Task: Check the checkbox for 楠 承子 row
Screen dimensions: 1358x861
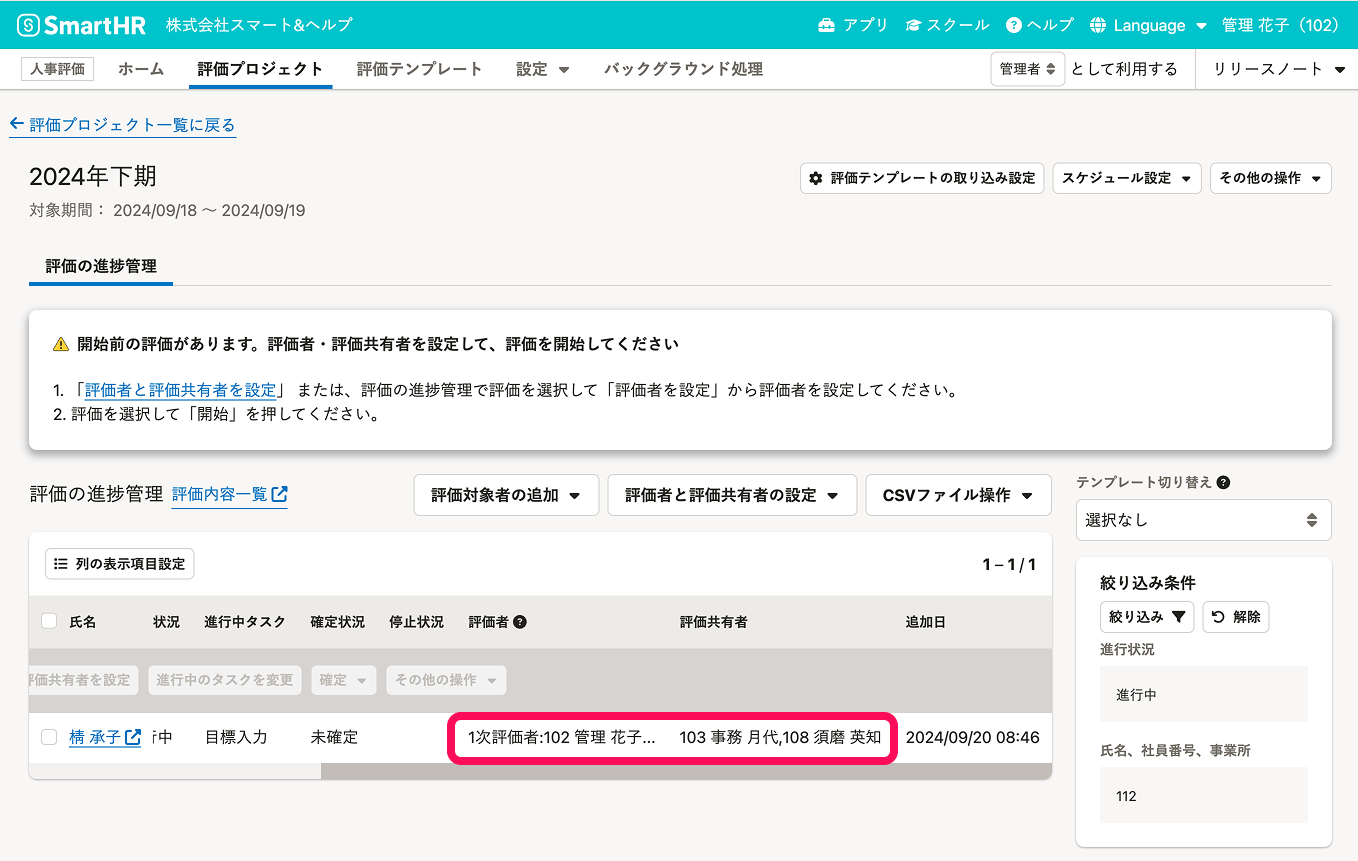Action: (49, 737)
